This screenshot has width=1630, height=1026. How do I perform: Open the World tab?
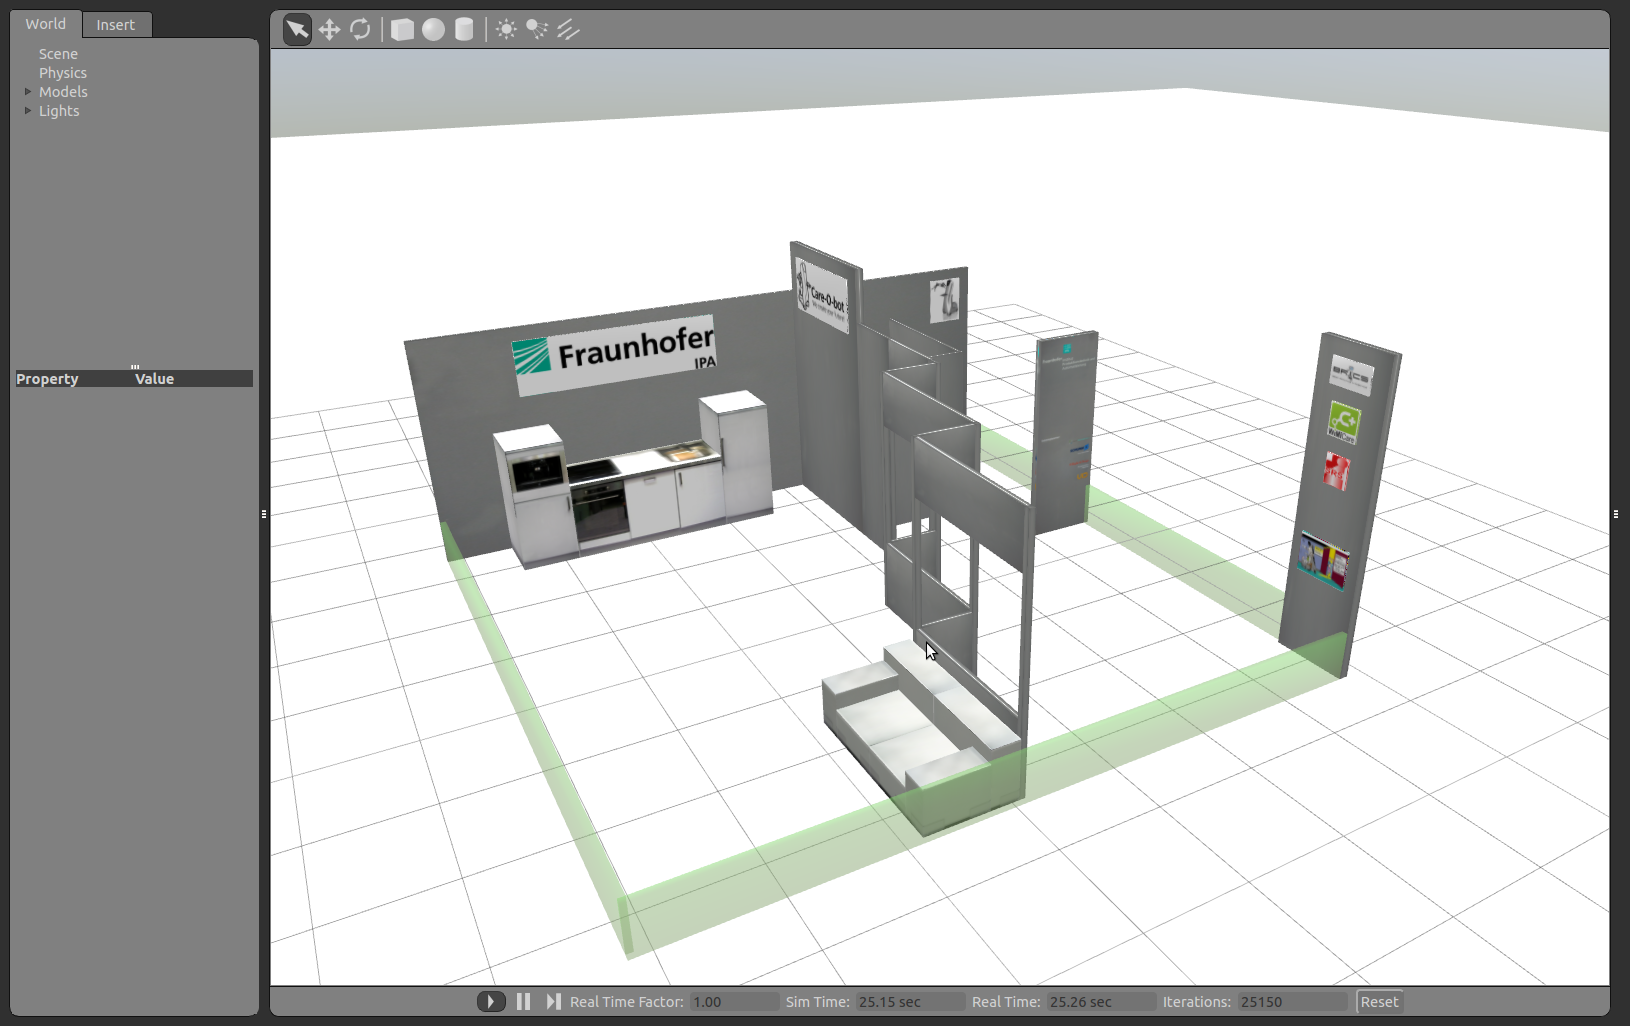[46, 24]
